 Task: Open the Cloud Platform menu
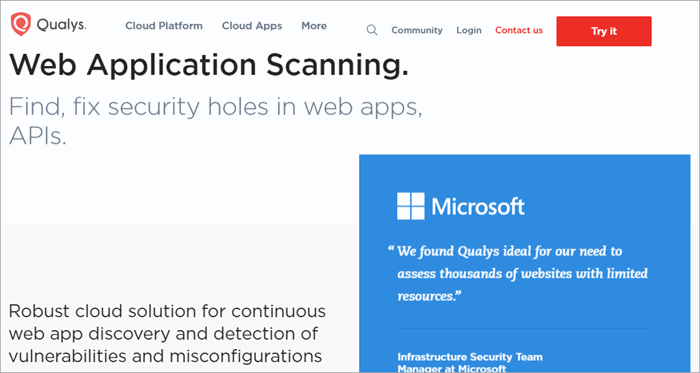(164, 26)
